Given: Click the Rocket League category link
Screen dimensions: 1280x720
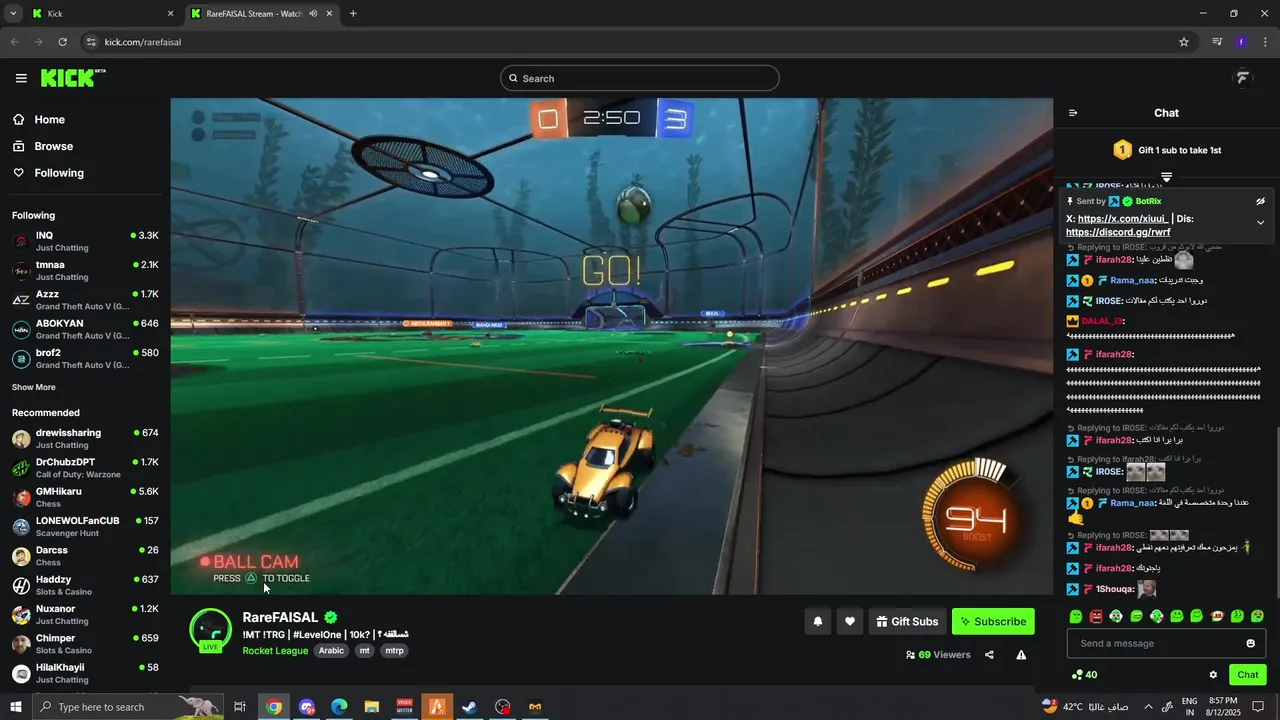Looking at the screenshot, I should pos(275,650).
